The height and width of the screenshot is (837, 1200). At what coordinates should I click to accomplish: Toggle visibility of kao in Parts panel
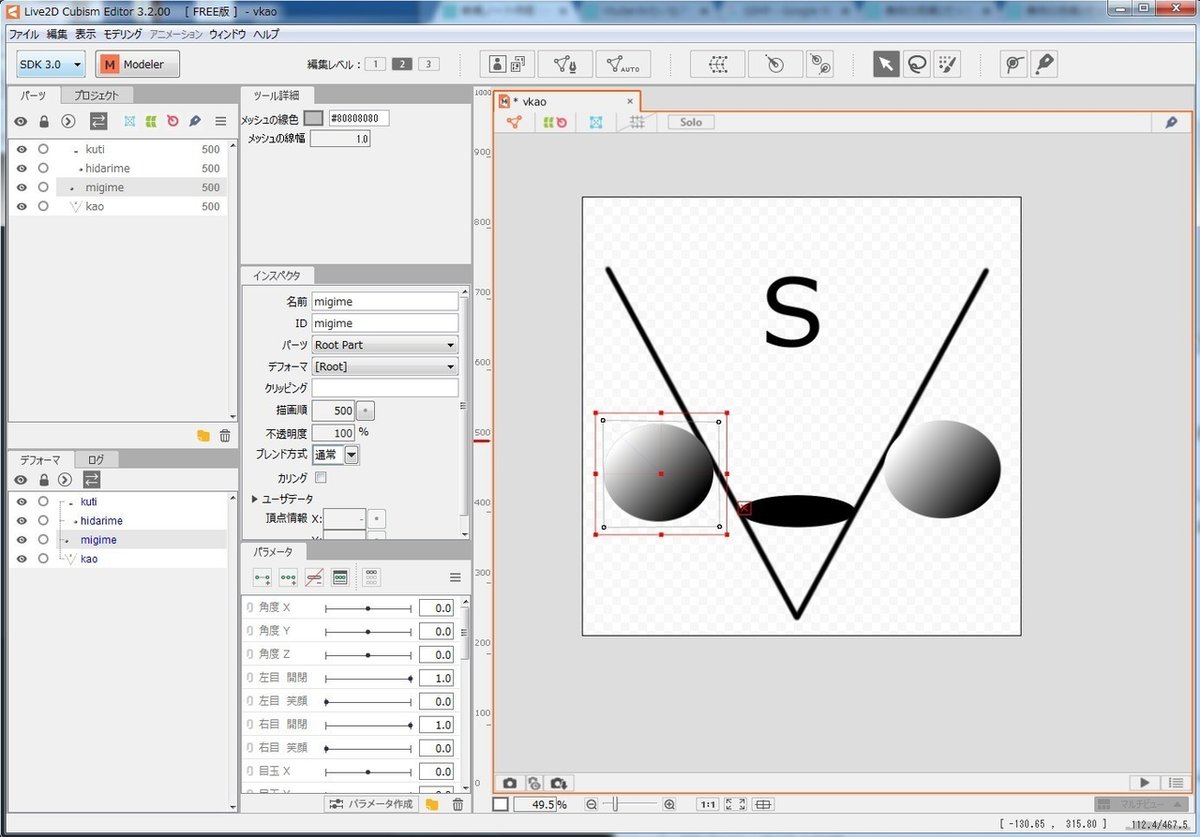point(21,206)
